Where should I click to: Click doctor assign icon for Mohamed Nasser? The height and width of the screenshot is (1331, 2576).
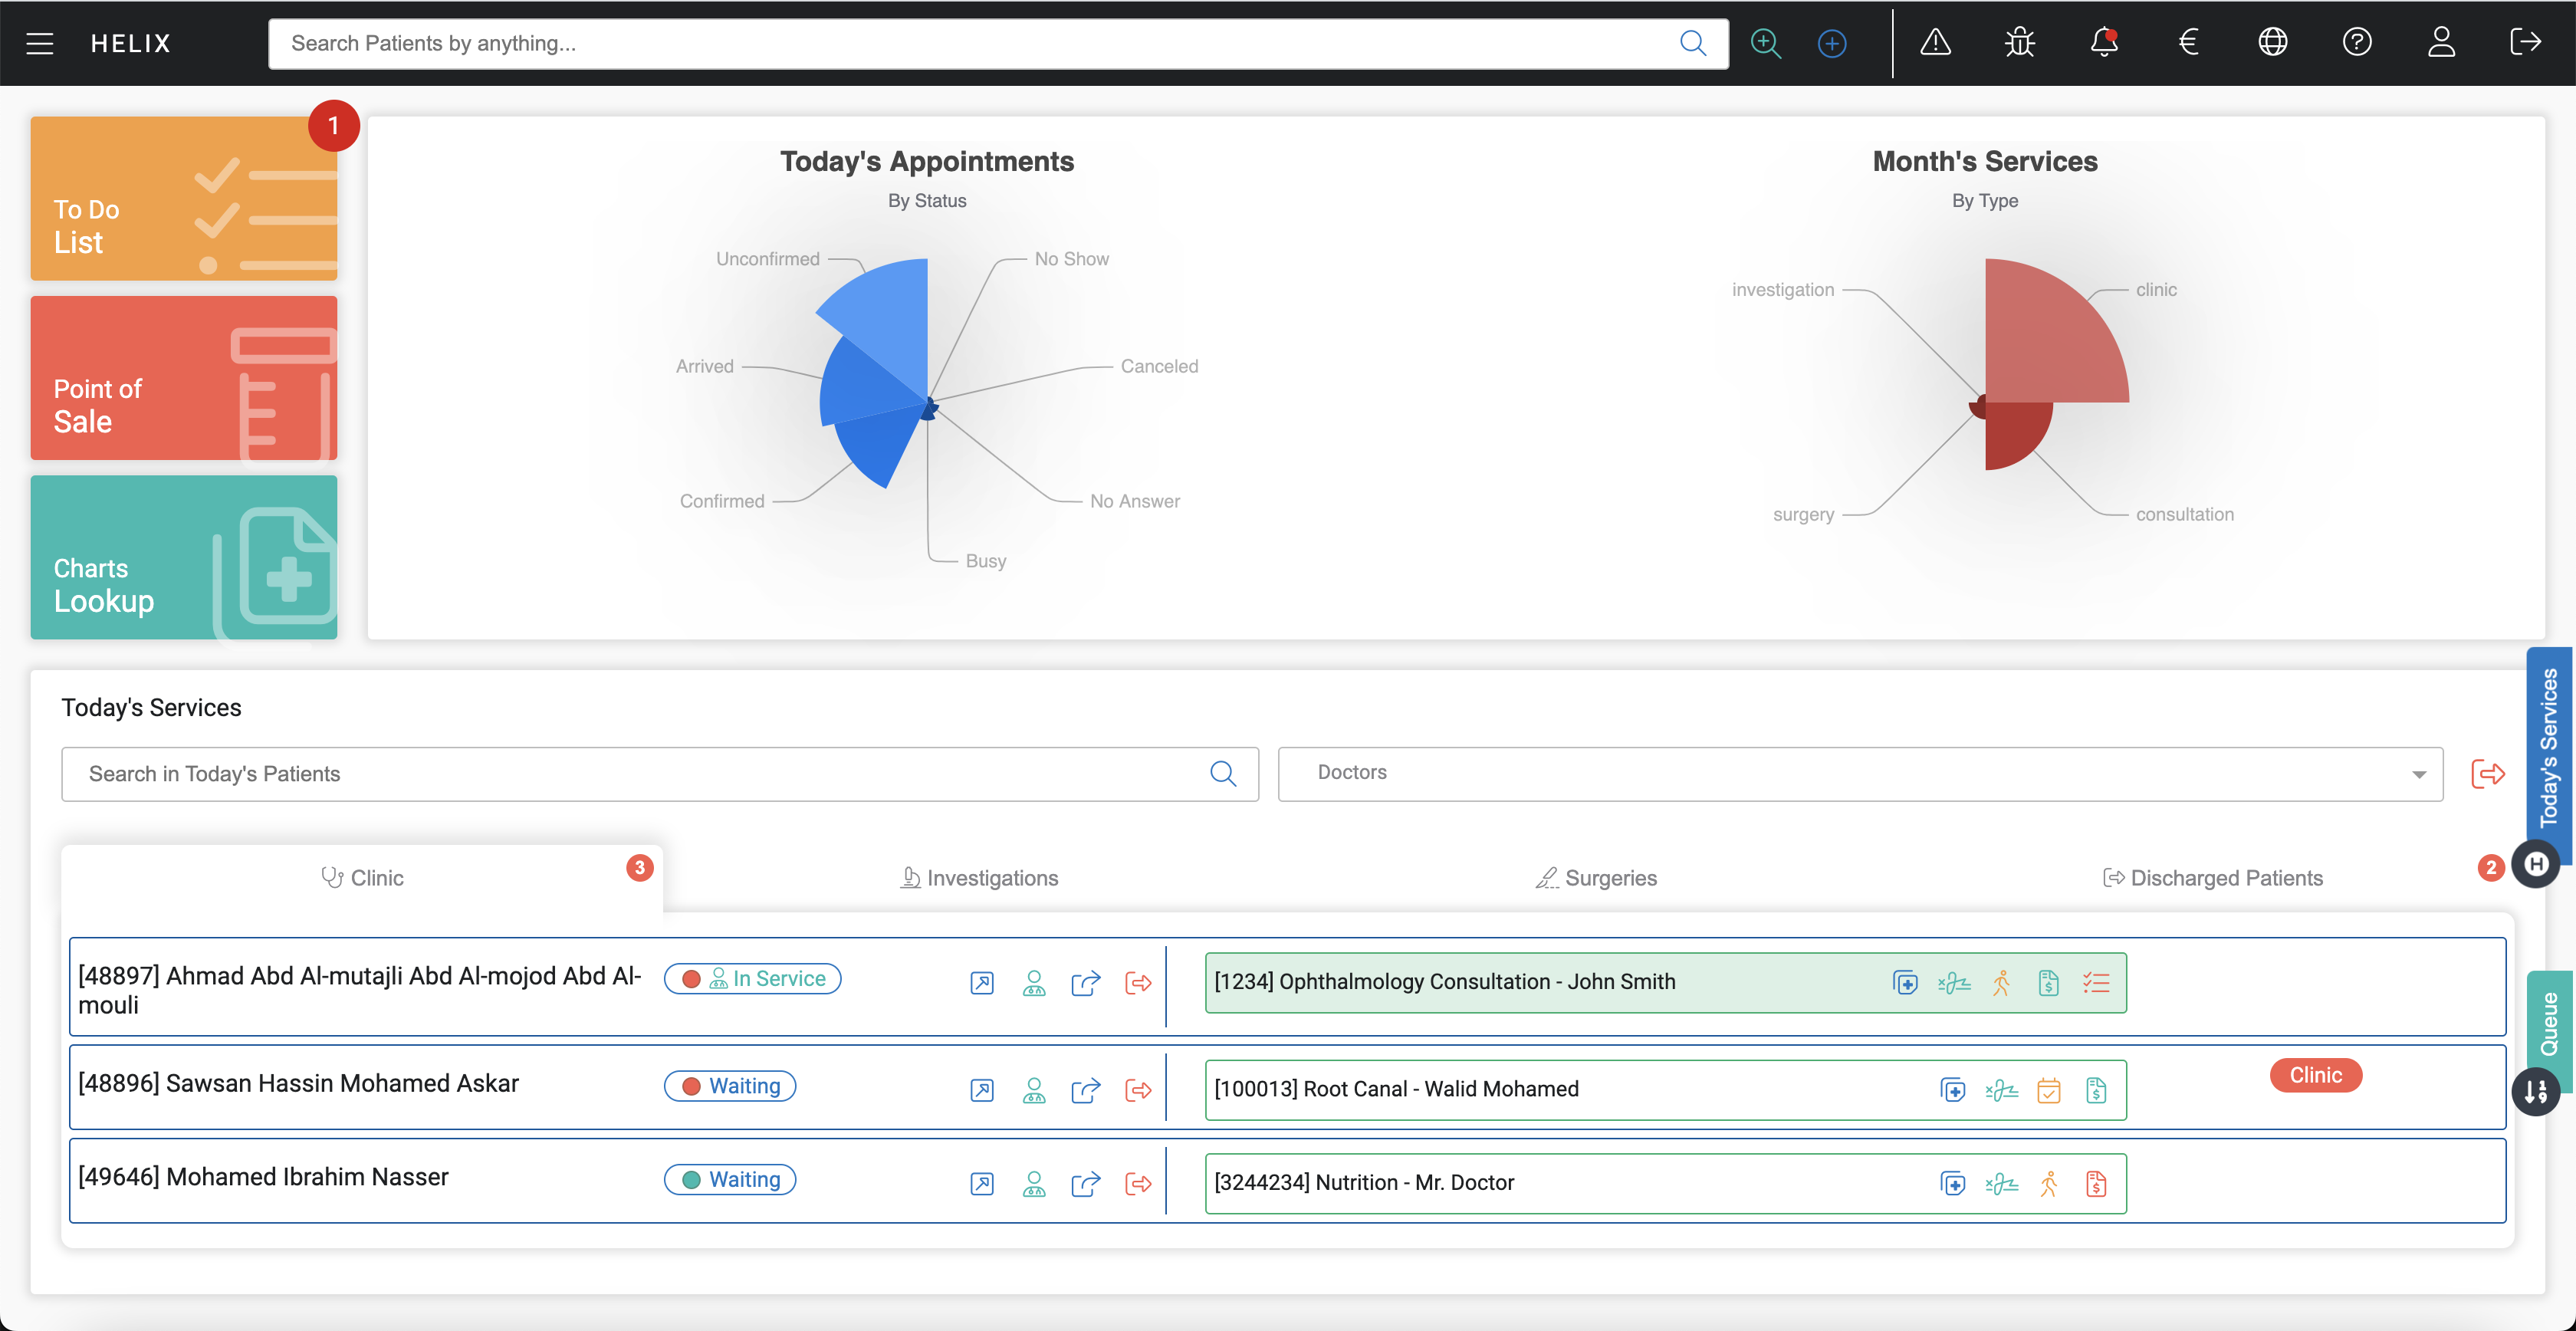pyautogui.click(x=1034, y=1184)
